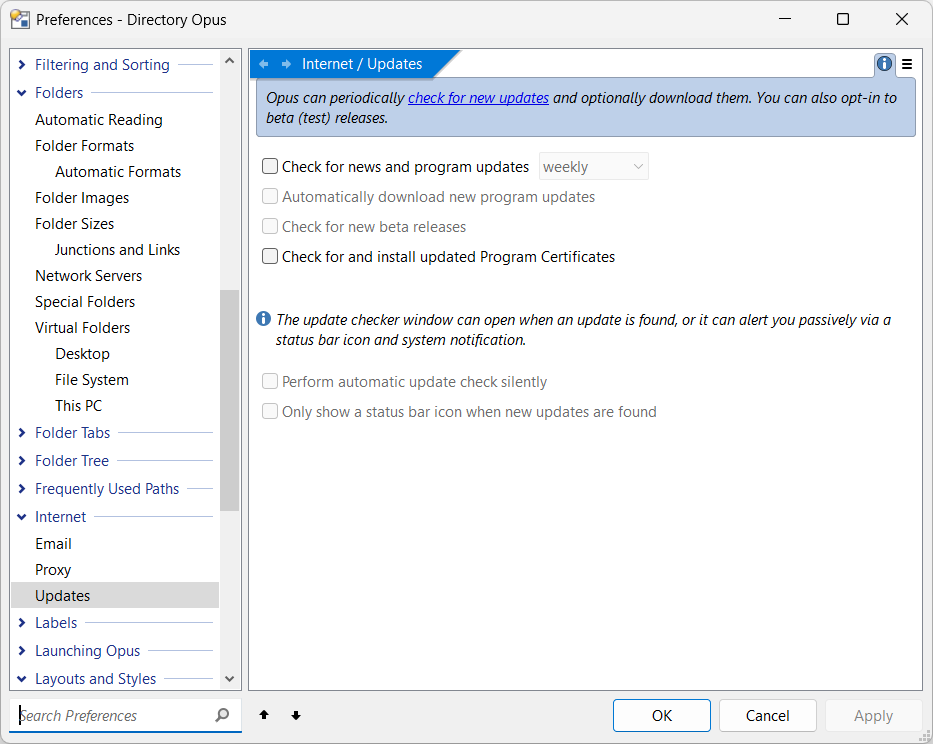Open the weekly frequency dropdown
The width and height of the screenshot is (933, 744).
point(593,167)
